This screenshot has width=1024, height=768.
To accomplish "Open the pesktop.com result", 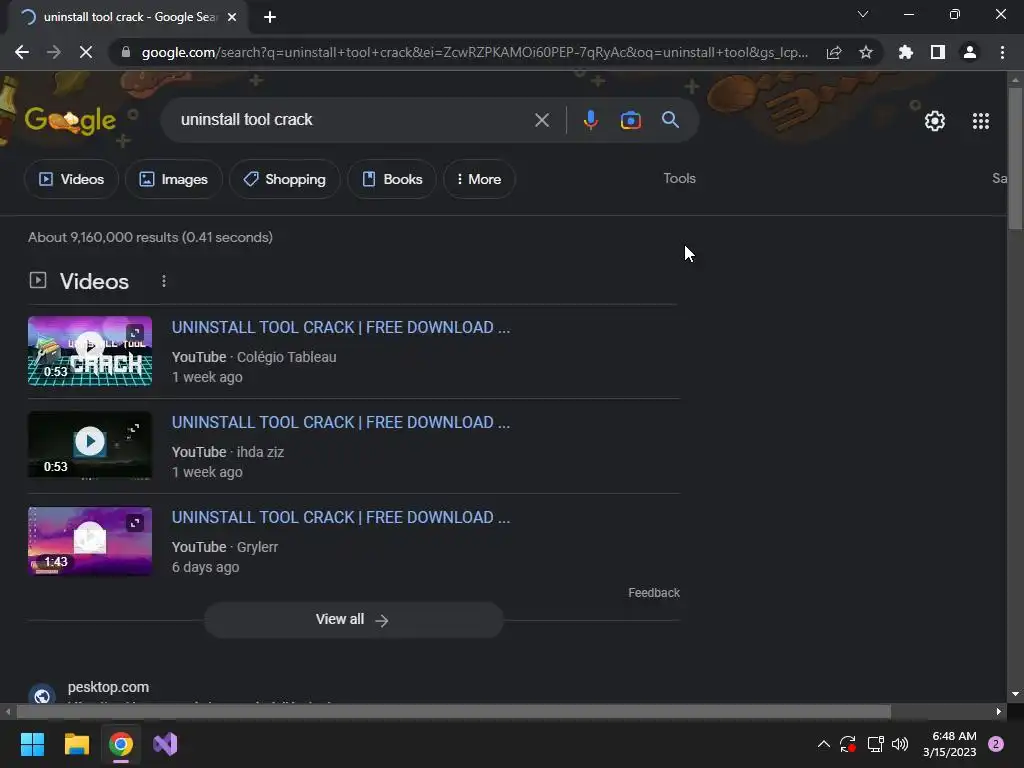I will (x=108, y=688).
